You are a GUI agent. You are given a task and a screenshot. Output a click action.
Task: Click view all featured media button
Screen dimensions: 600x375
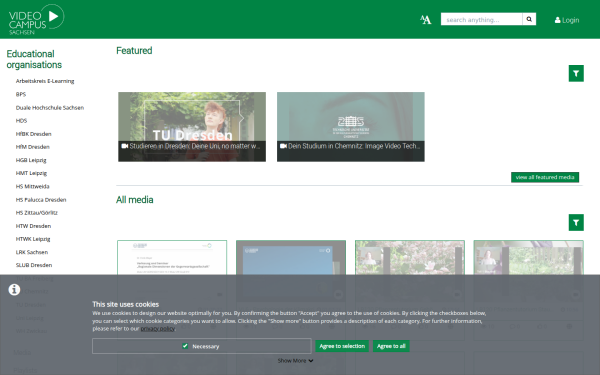(545, 177)
